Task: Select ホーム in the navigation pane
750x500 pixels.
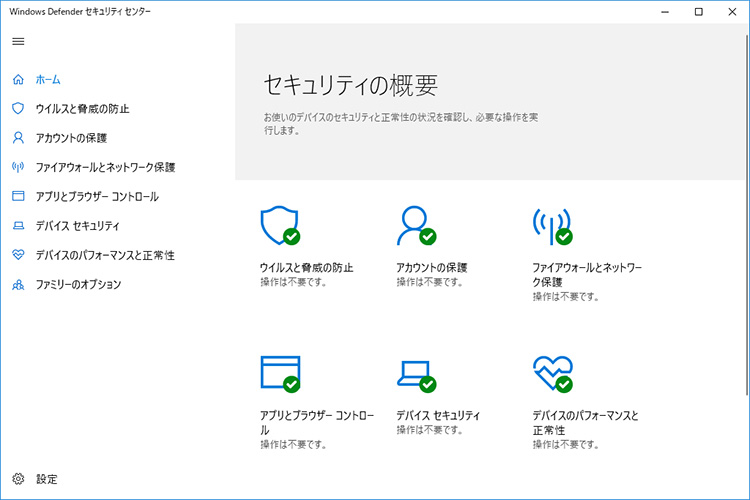Action: [x=48, y=79]
